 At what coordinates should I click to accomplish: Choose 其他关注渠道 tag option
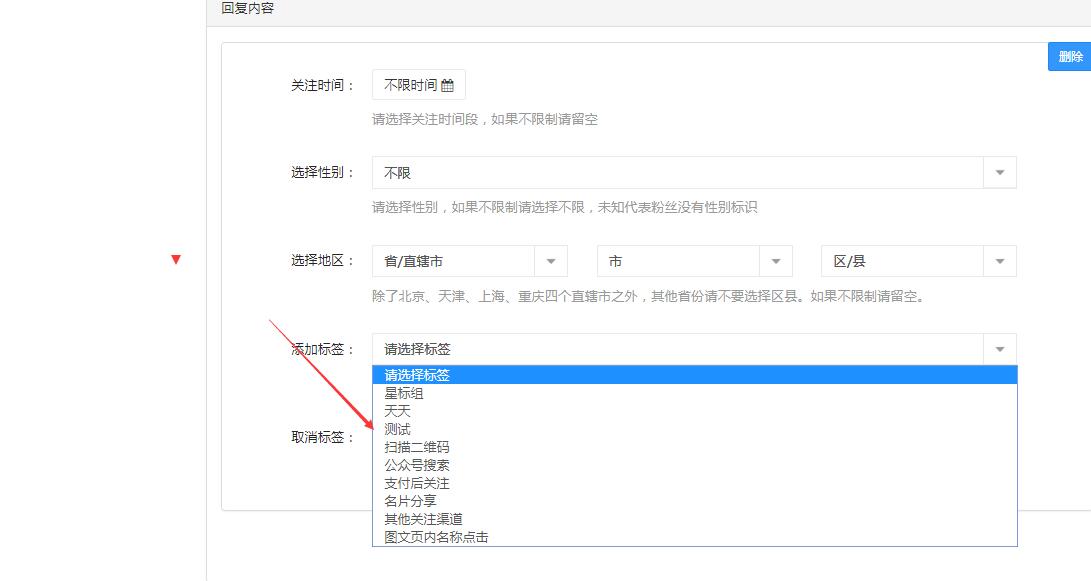[423, 519]
